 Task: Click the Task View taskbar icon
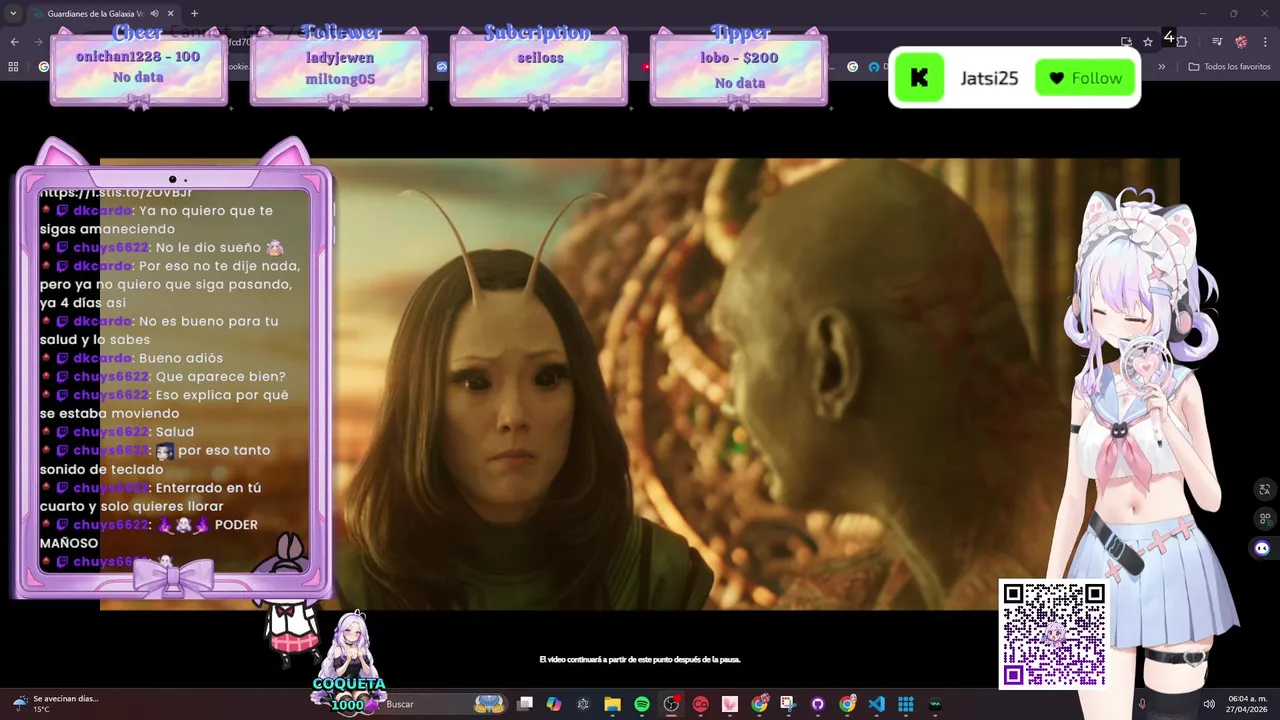[x=525, y=704]
